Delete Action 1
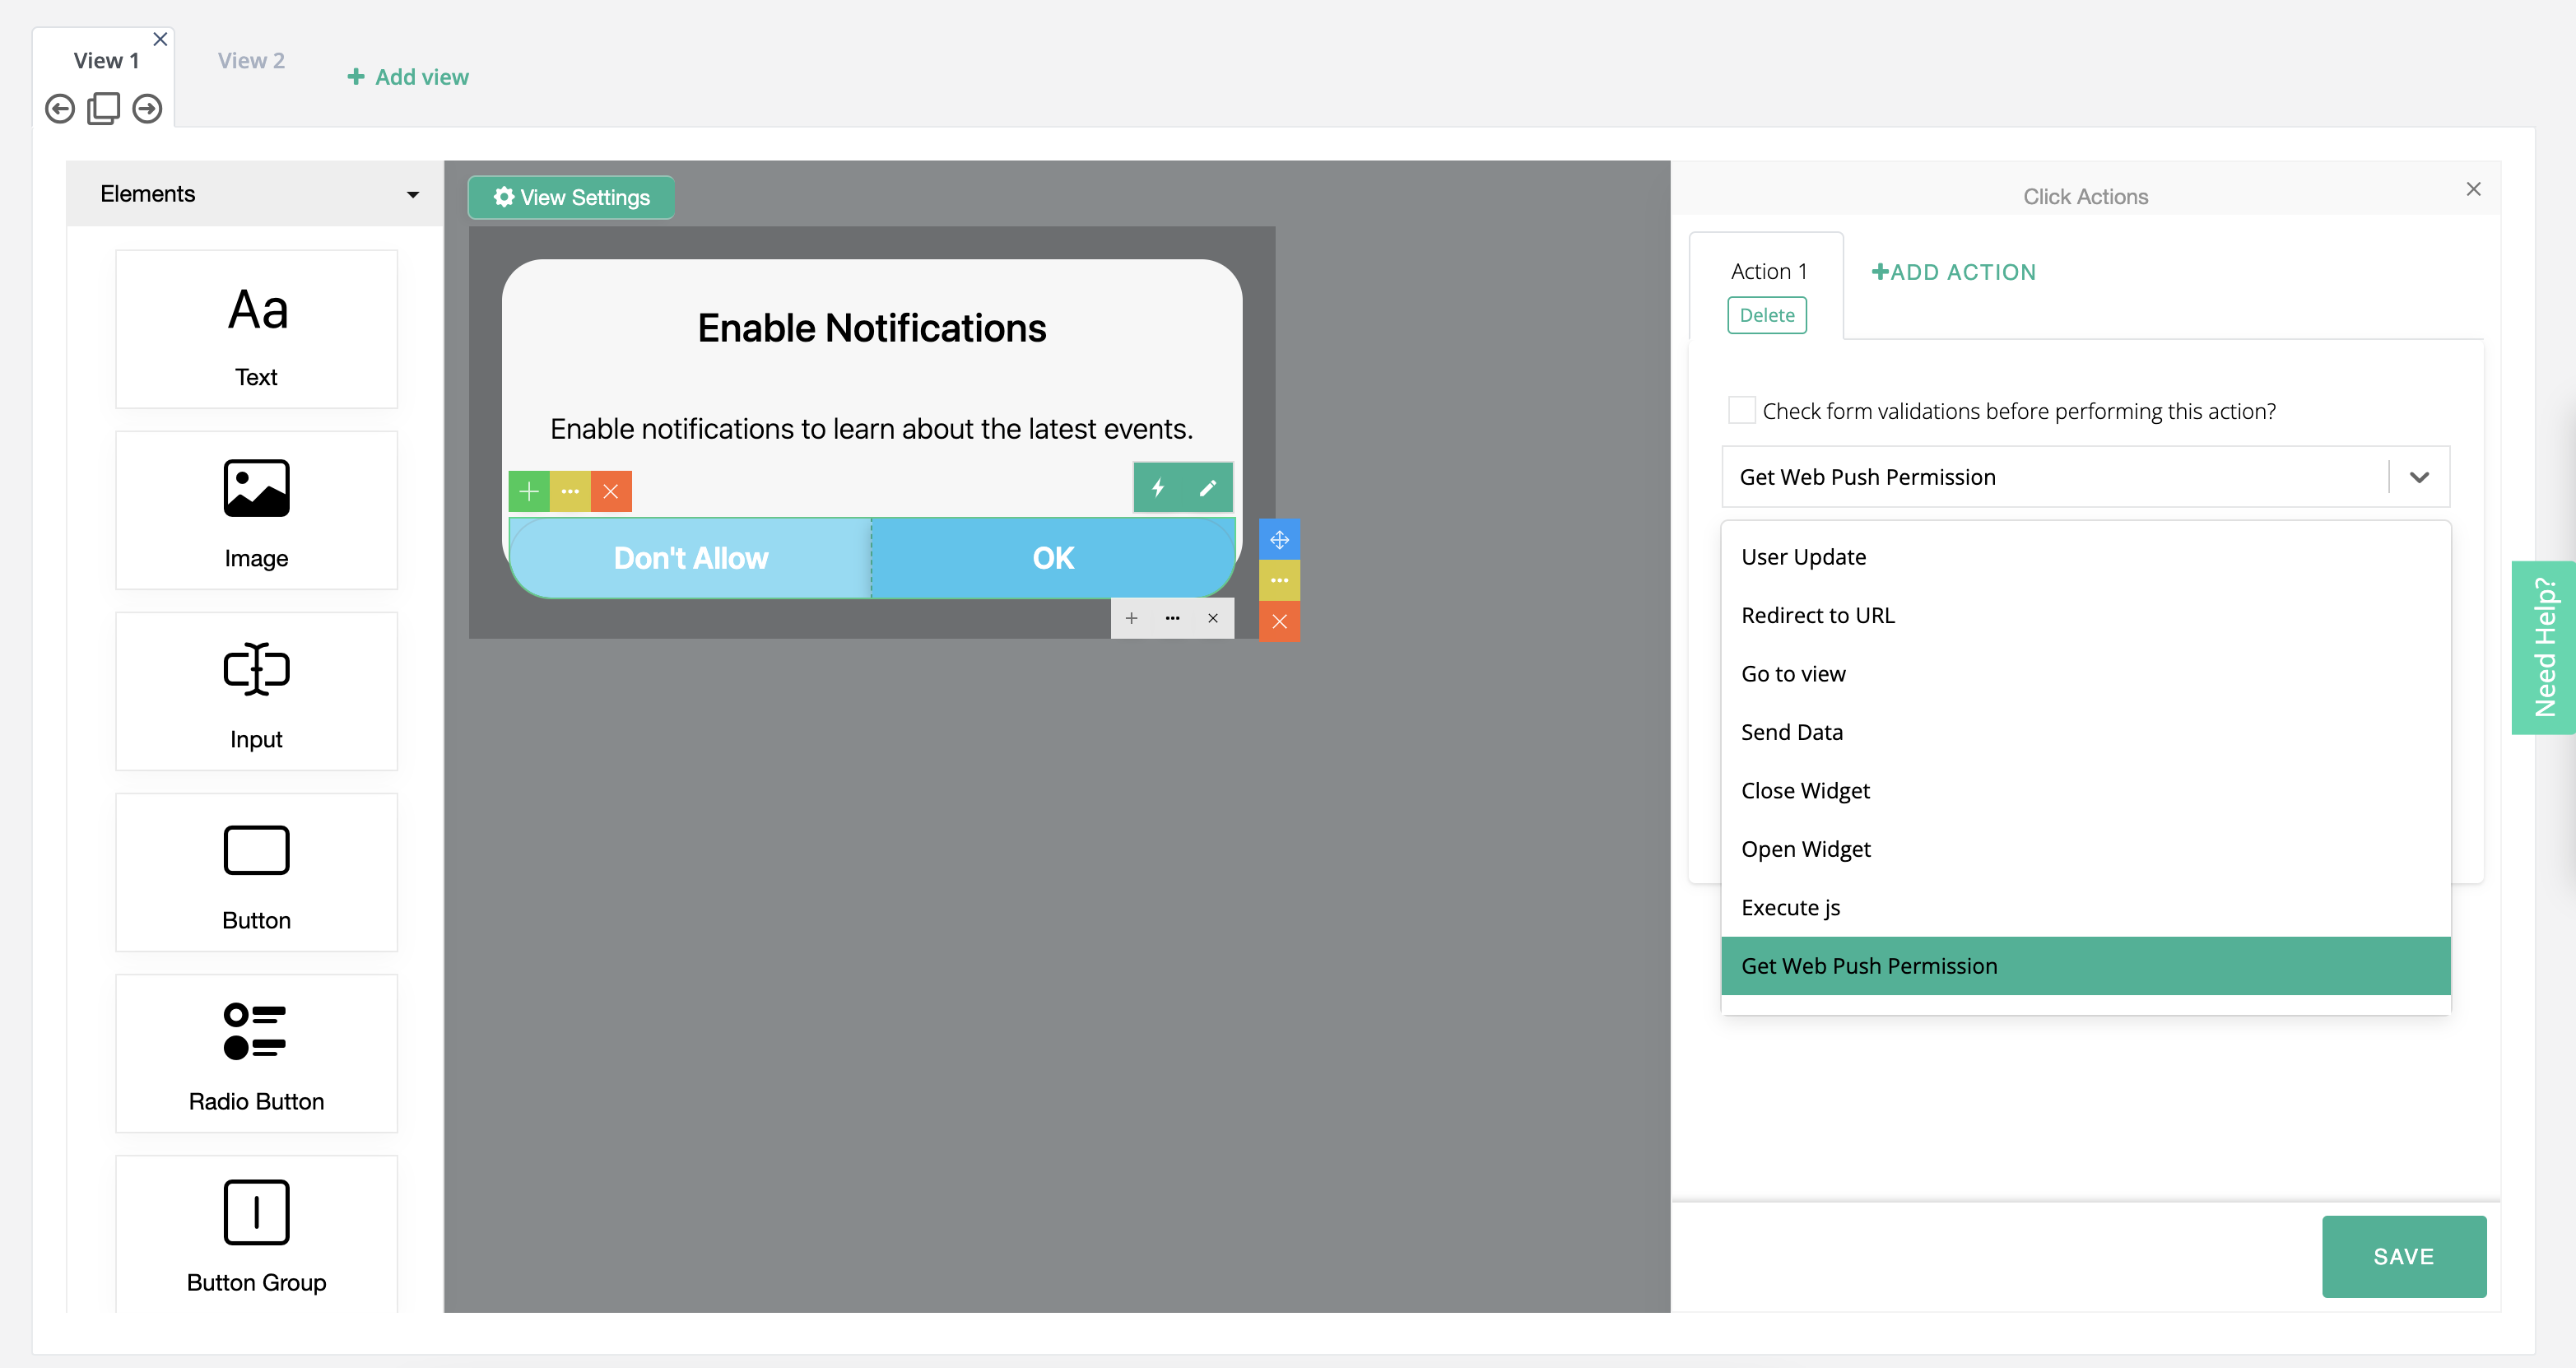Screen dimensions: 2576x1368 (1766, 315)
